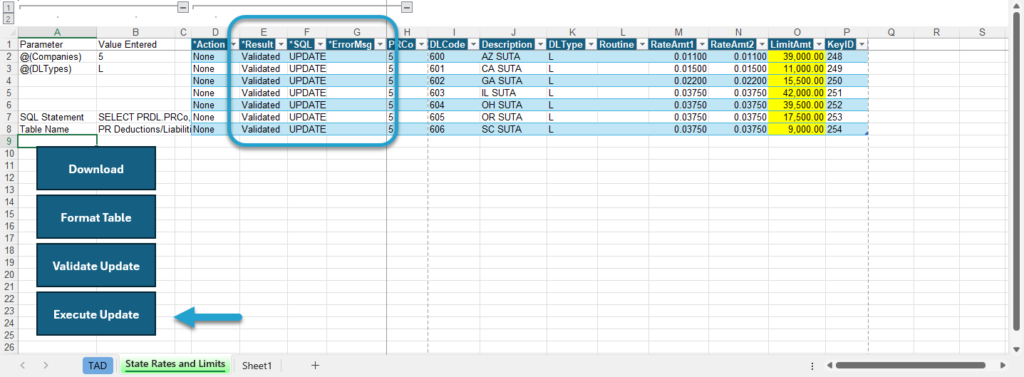Click the Download button
The image size is (1024, 377).
(x=96, y=169)
